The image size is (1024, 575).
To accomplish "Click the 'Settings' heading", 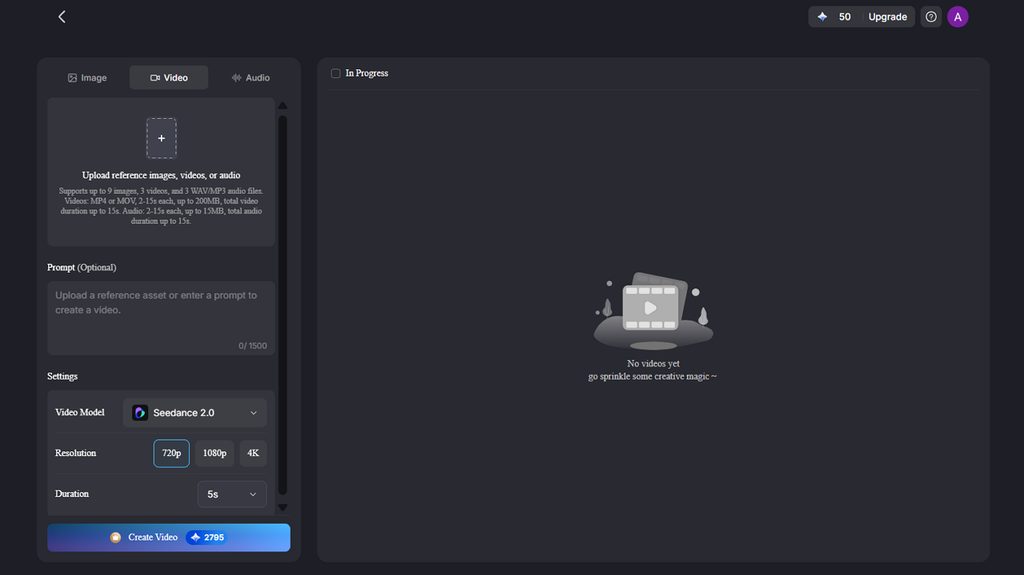I will (x=62, y=376).
